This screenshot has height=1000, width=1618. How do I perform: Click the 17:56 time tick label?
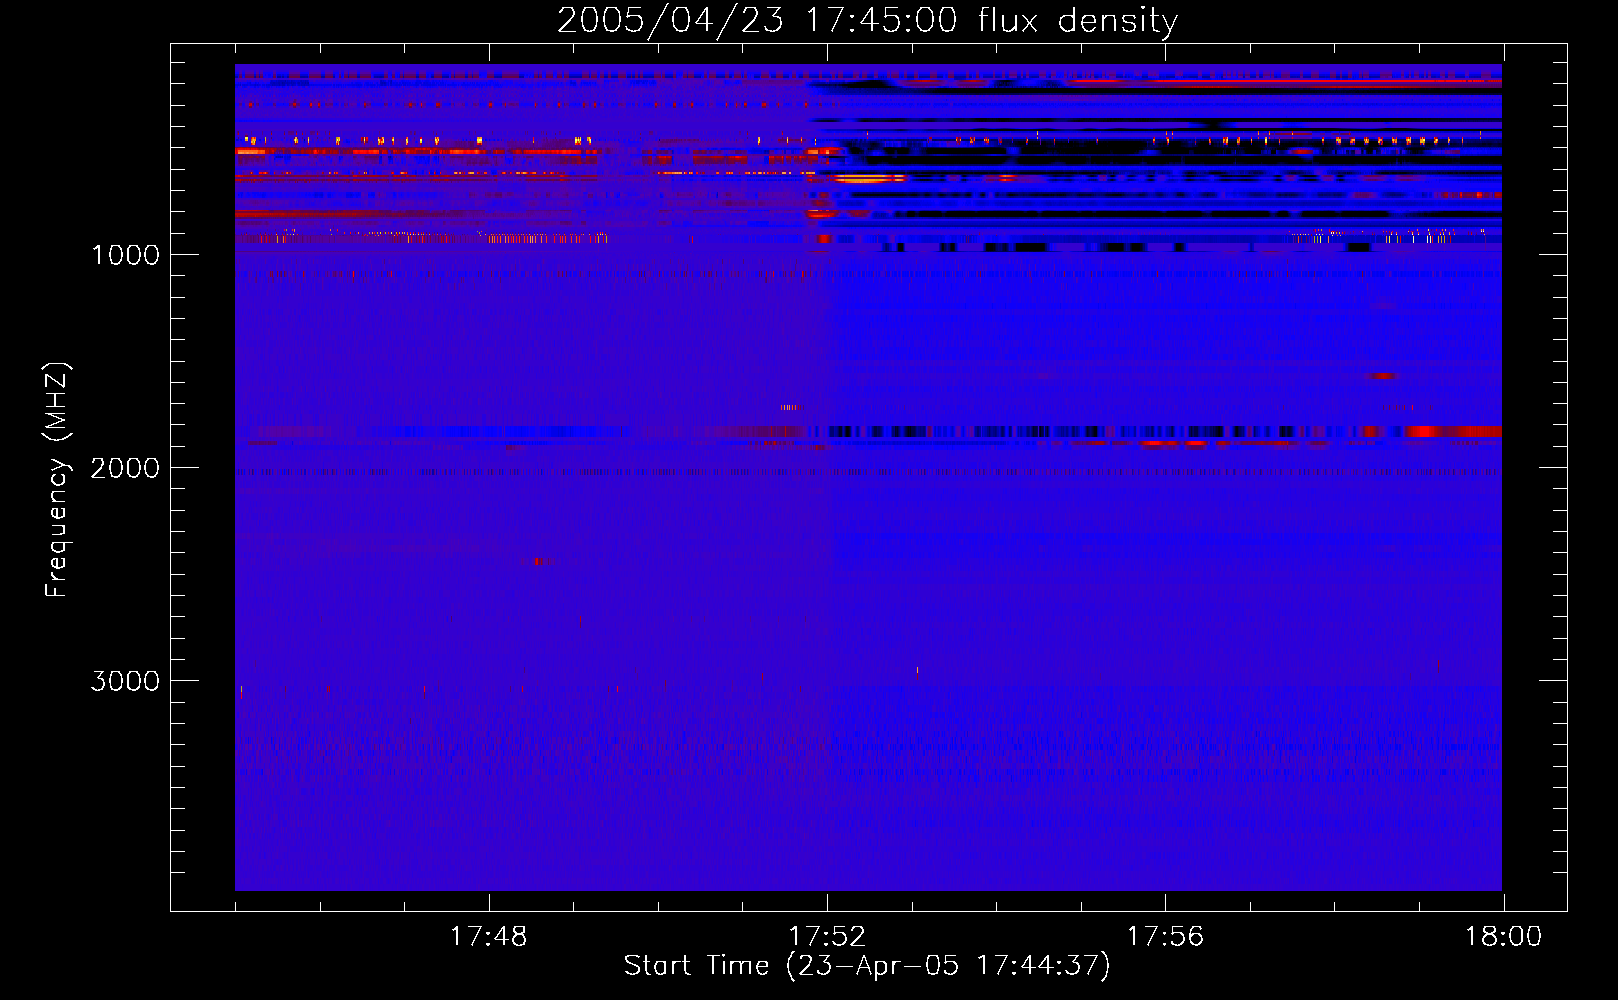pyautogui.click(x=1165, y=937)
